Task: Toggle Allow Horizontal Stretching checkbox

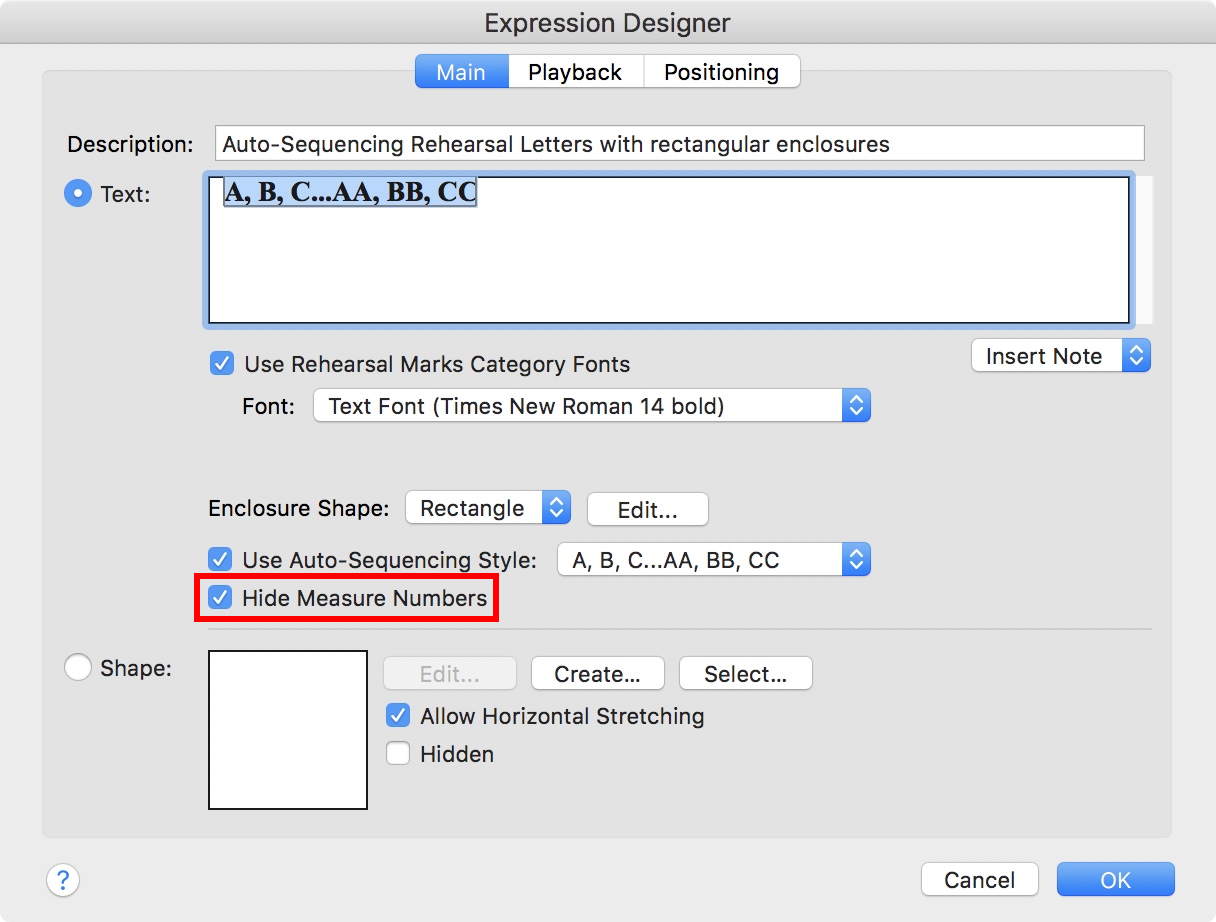Action: pyautogui.click(x=398, y=716)
